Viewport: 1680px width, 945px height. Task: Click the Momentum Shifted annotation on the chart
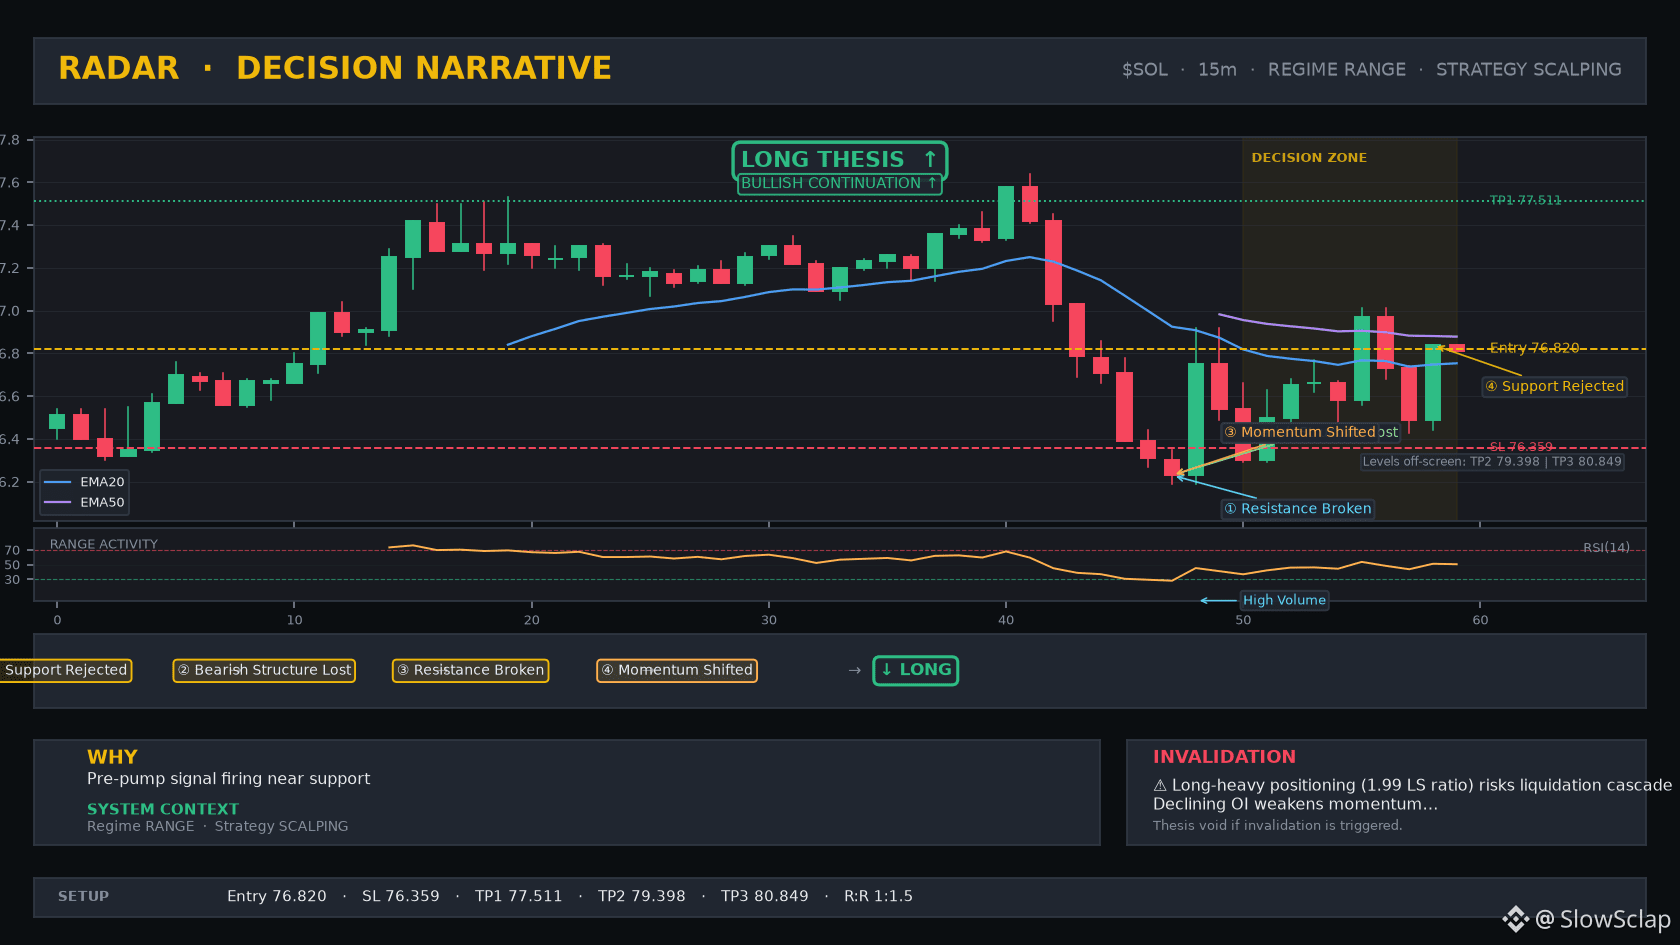click(1299, 432)
